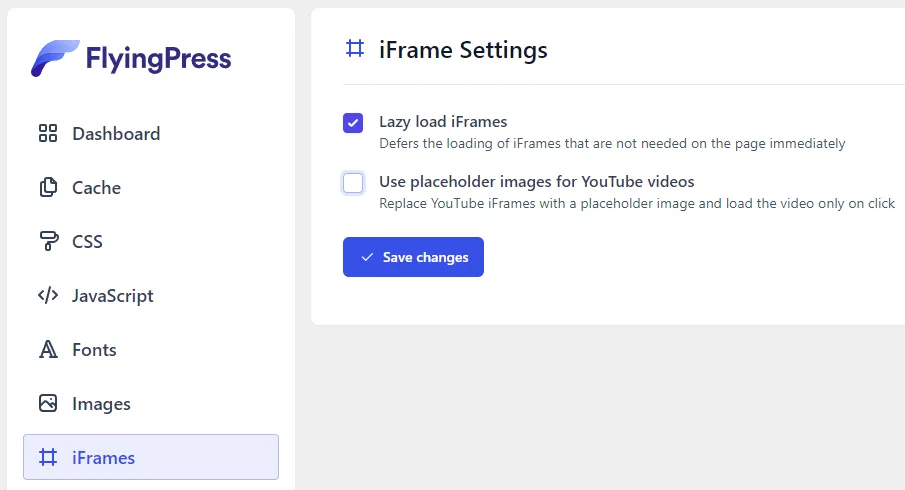Click 'Use placeholder images for YouTube videos' label
Viewport: 905px width, 490px height.
click(x=536, y=182)
